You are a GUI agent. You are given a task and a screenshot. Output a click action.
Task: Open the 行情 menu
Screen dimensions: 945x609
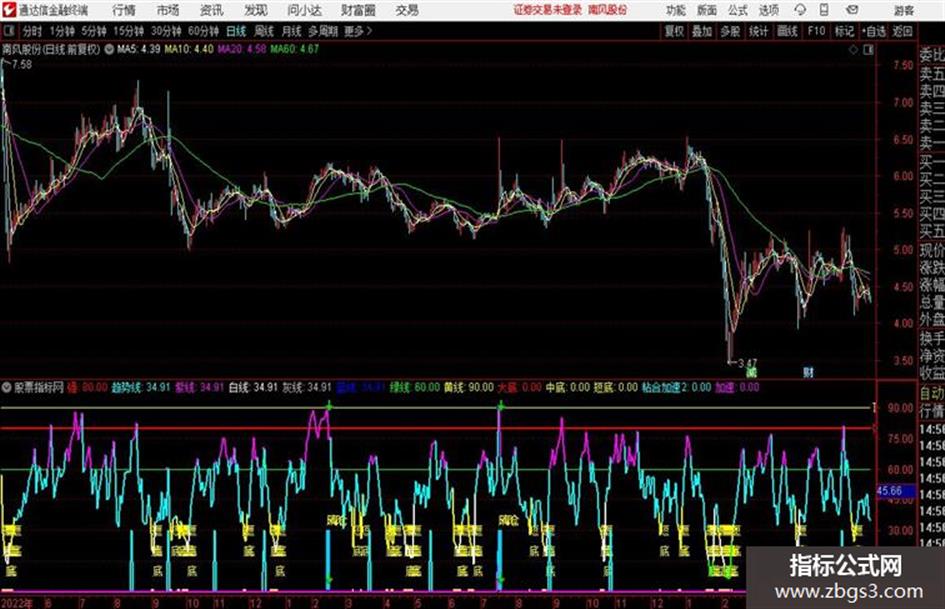(x=124, y=10)
